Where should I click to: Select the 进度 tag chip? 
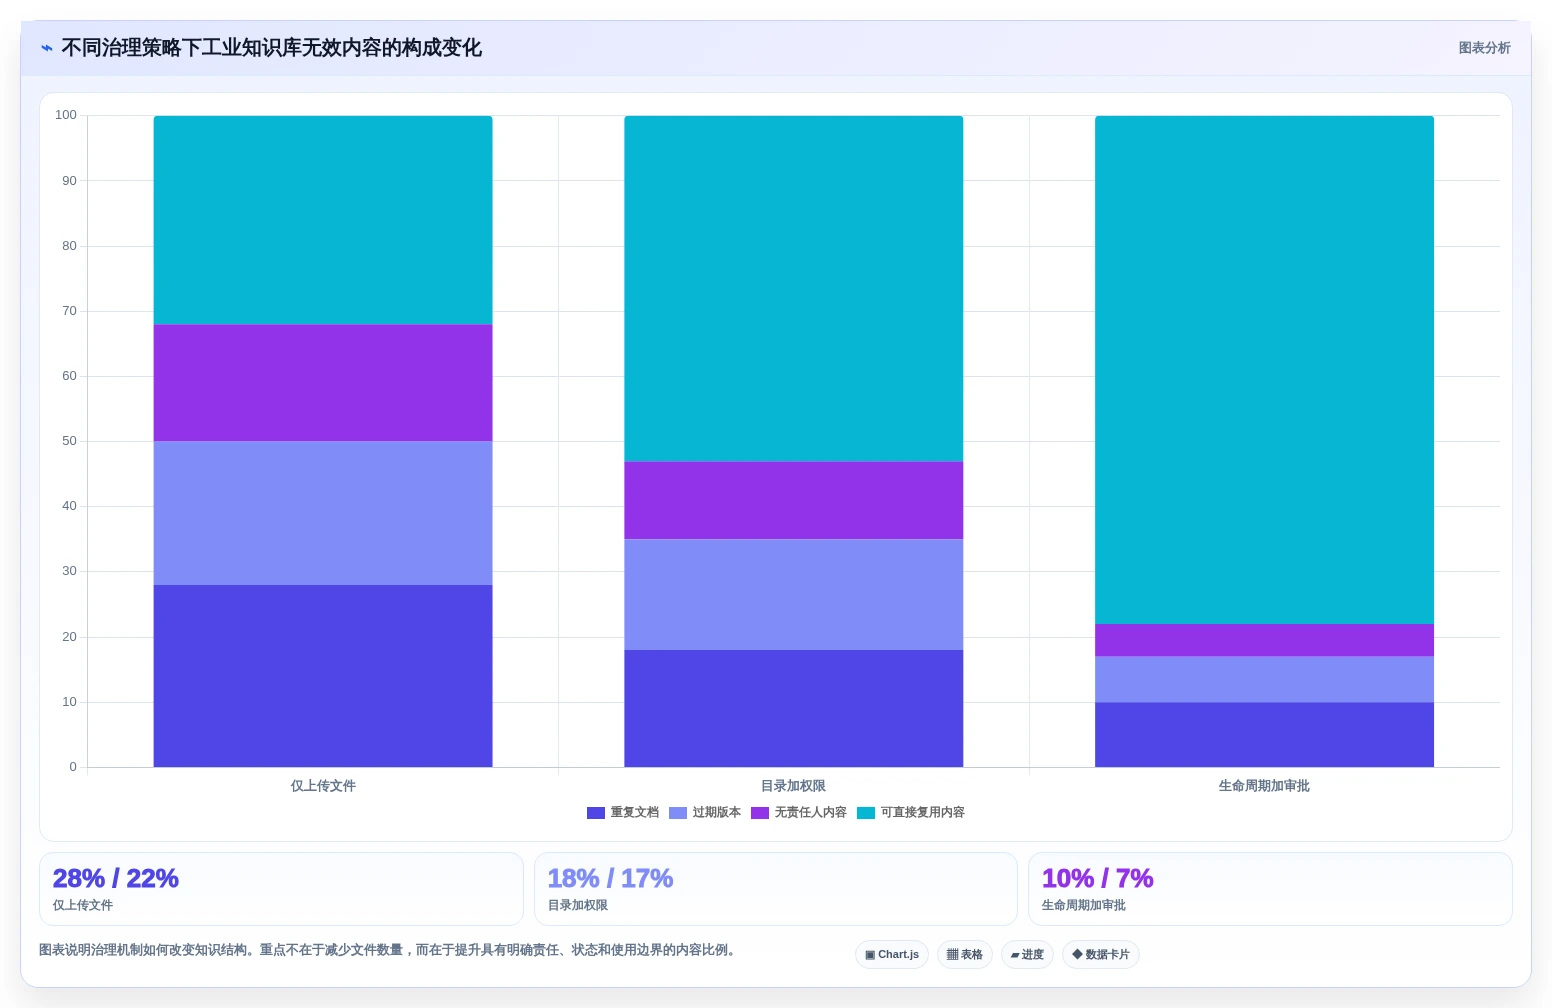pos(1027,955)
